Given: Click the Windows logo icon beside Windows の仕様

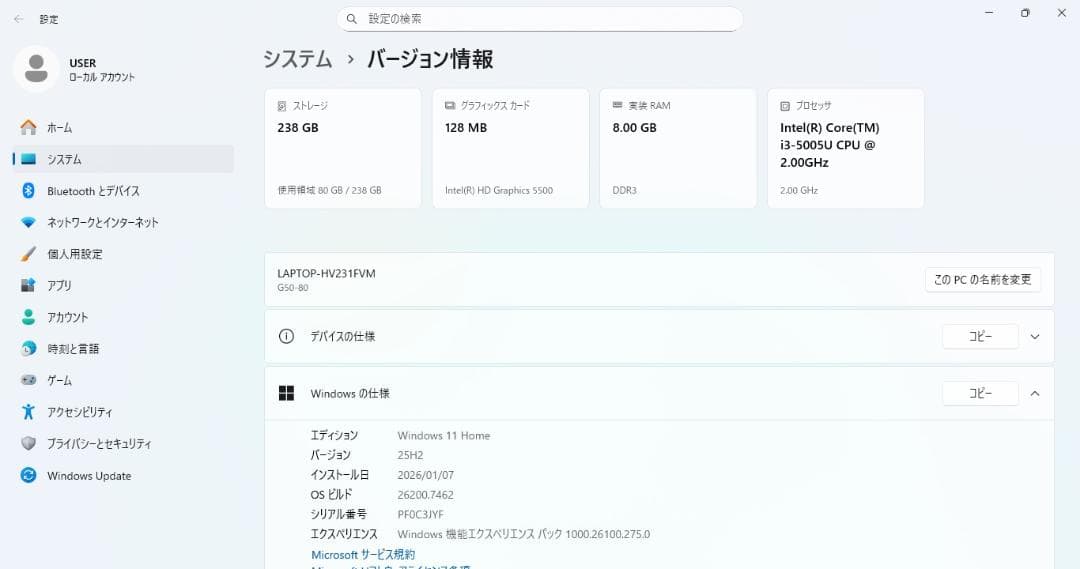Looking at the screenshot, I should (286, 393).
